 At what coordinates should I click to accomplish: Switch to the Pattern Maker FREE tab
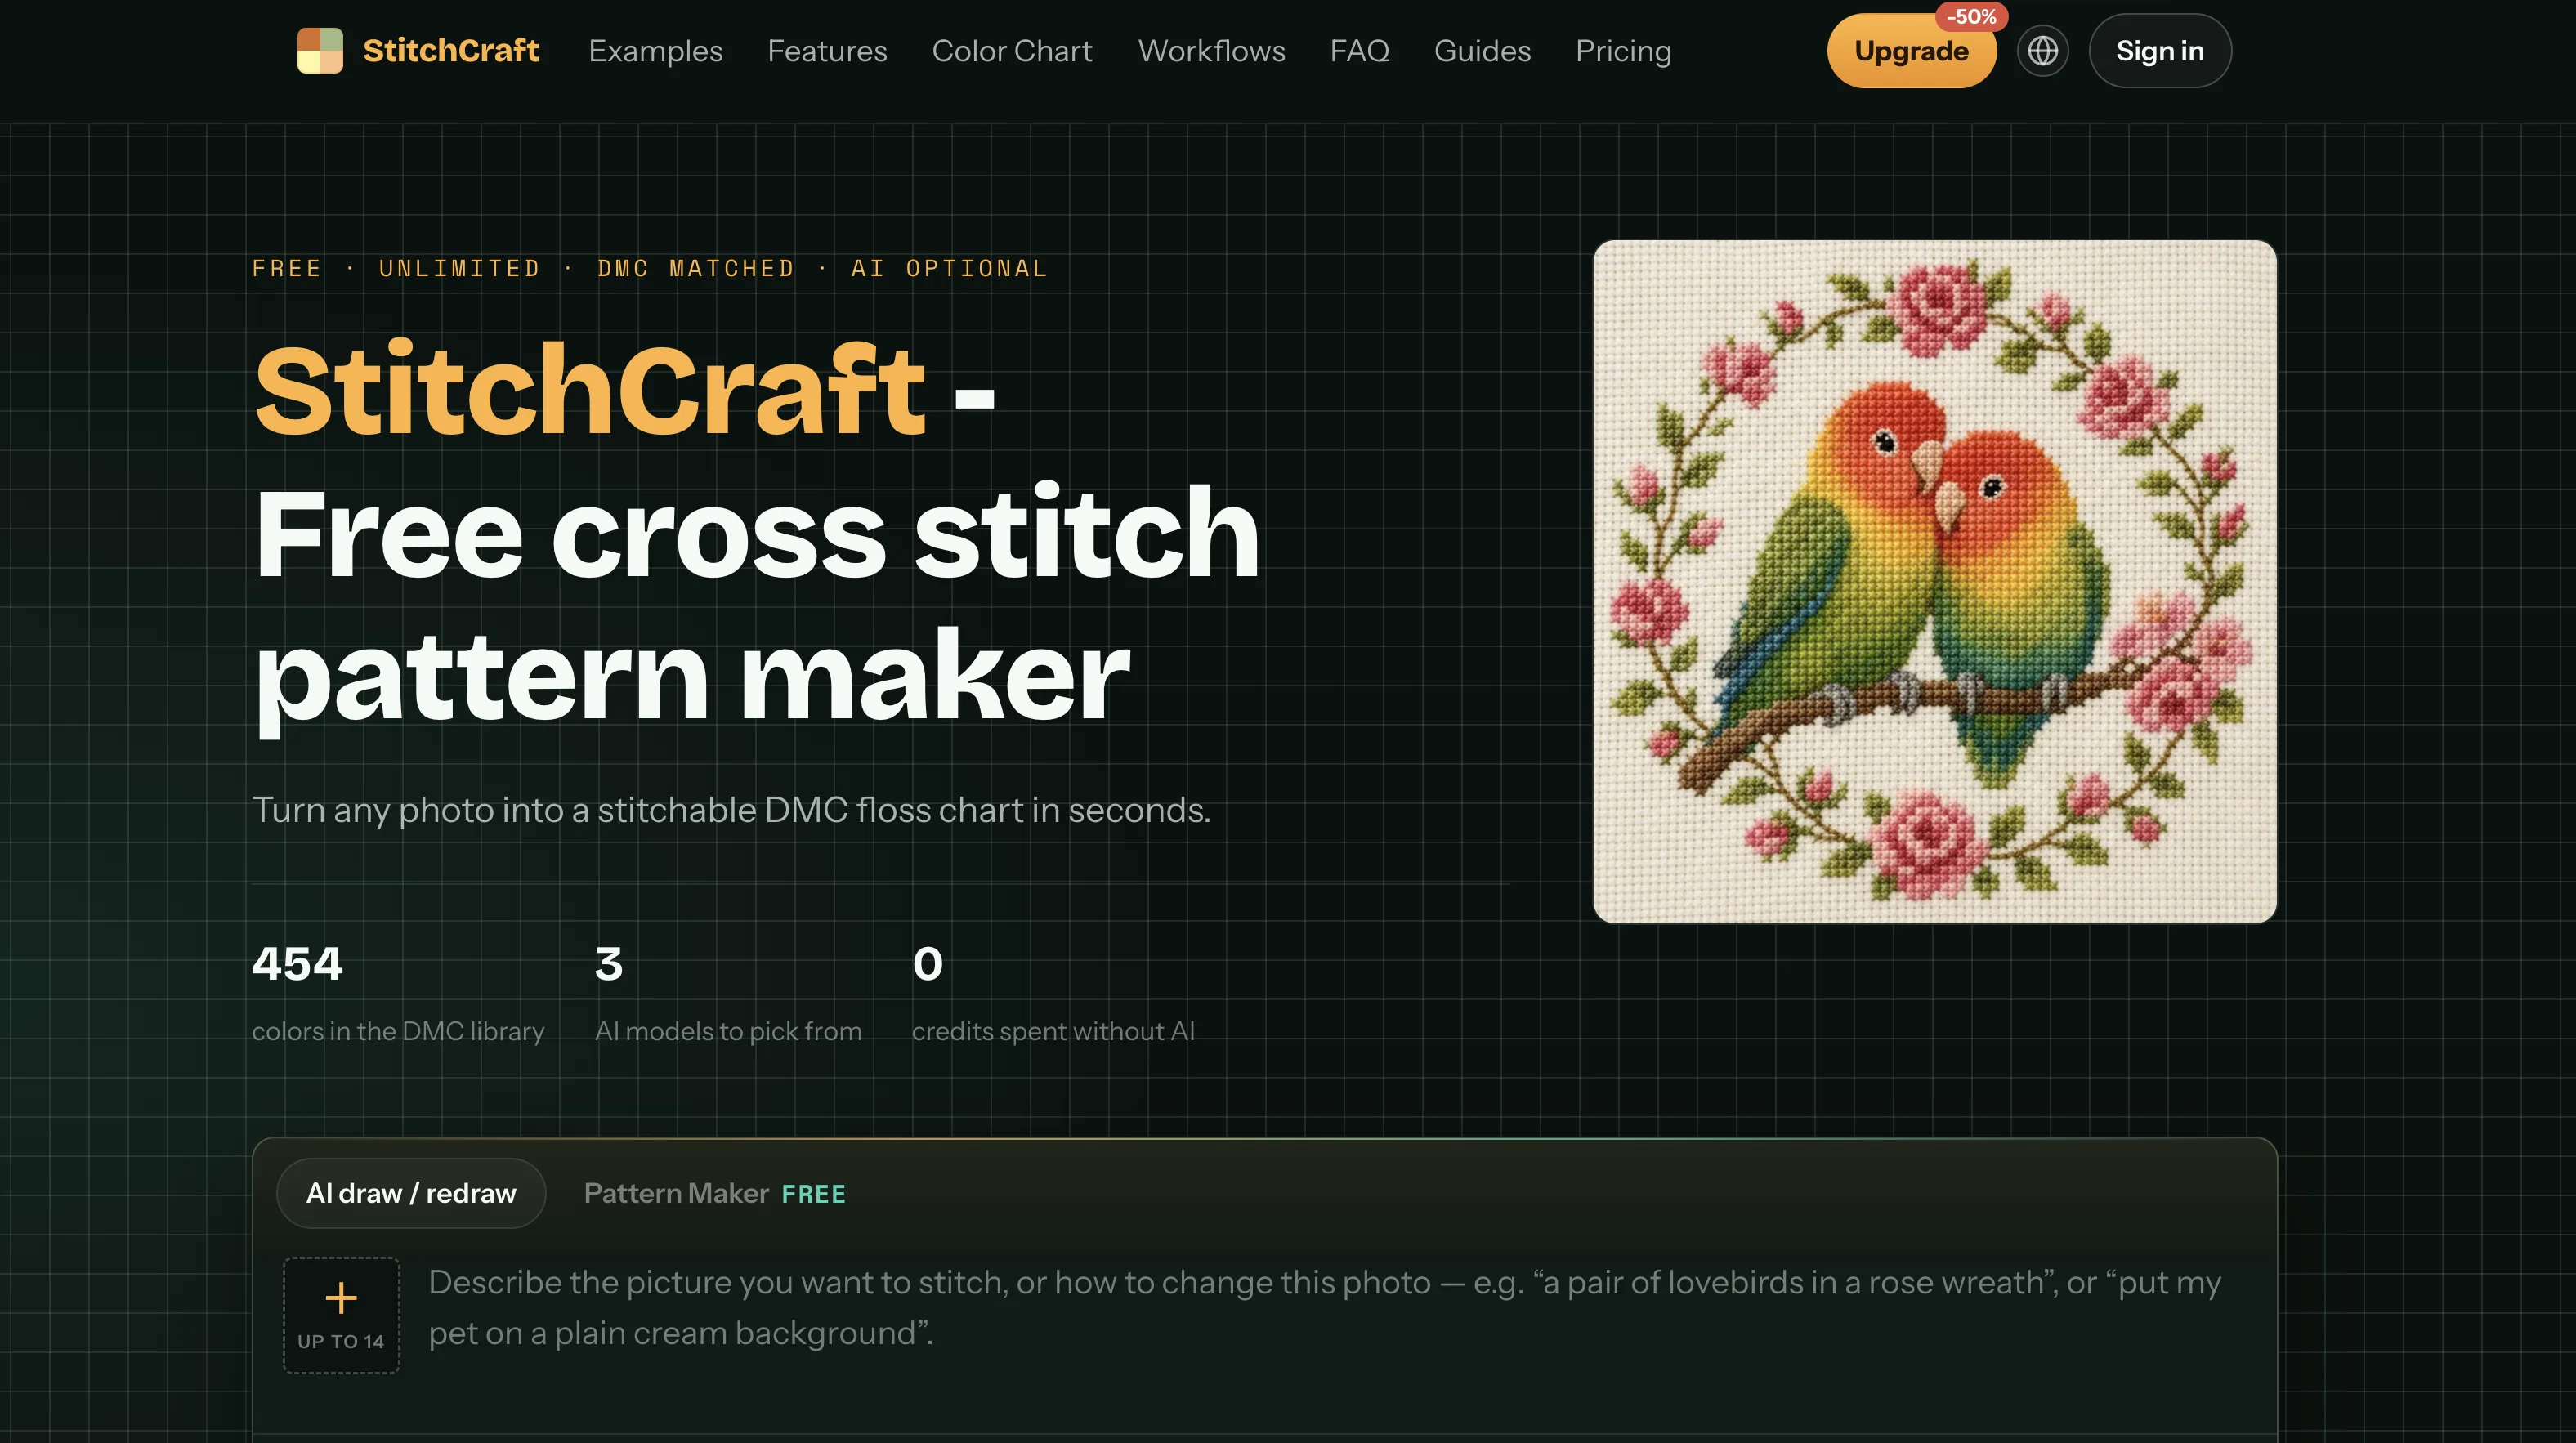[x=714, y=1193]
